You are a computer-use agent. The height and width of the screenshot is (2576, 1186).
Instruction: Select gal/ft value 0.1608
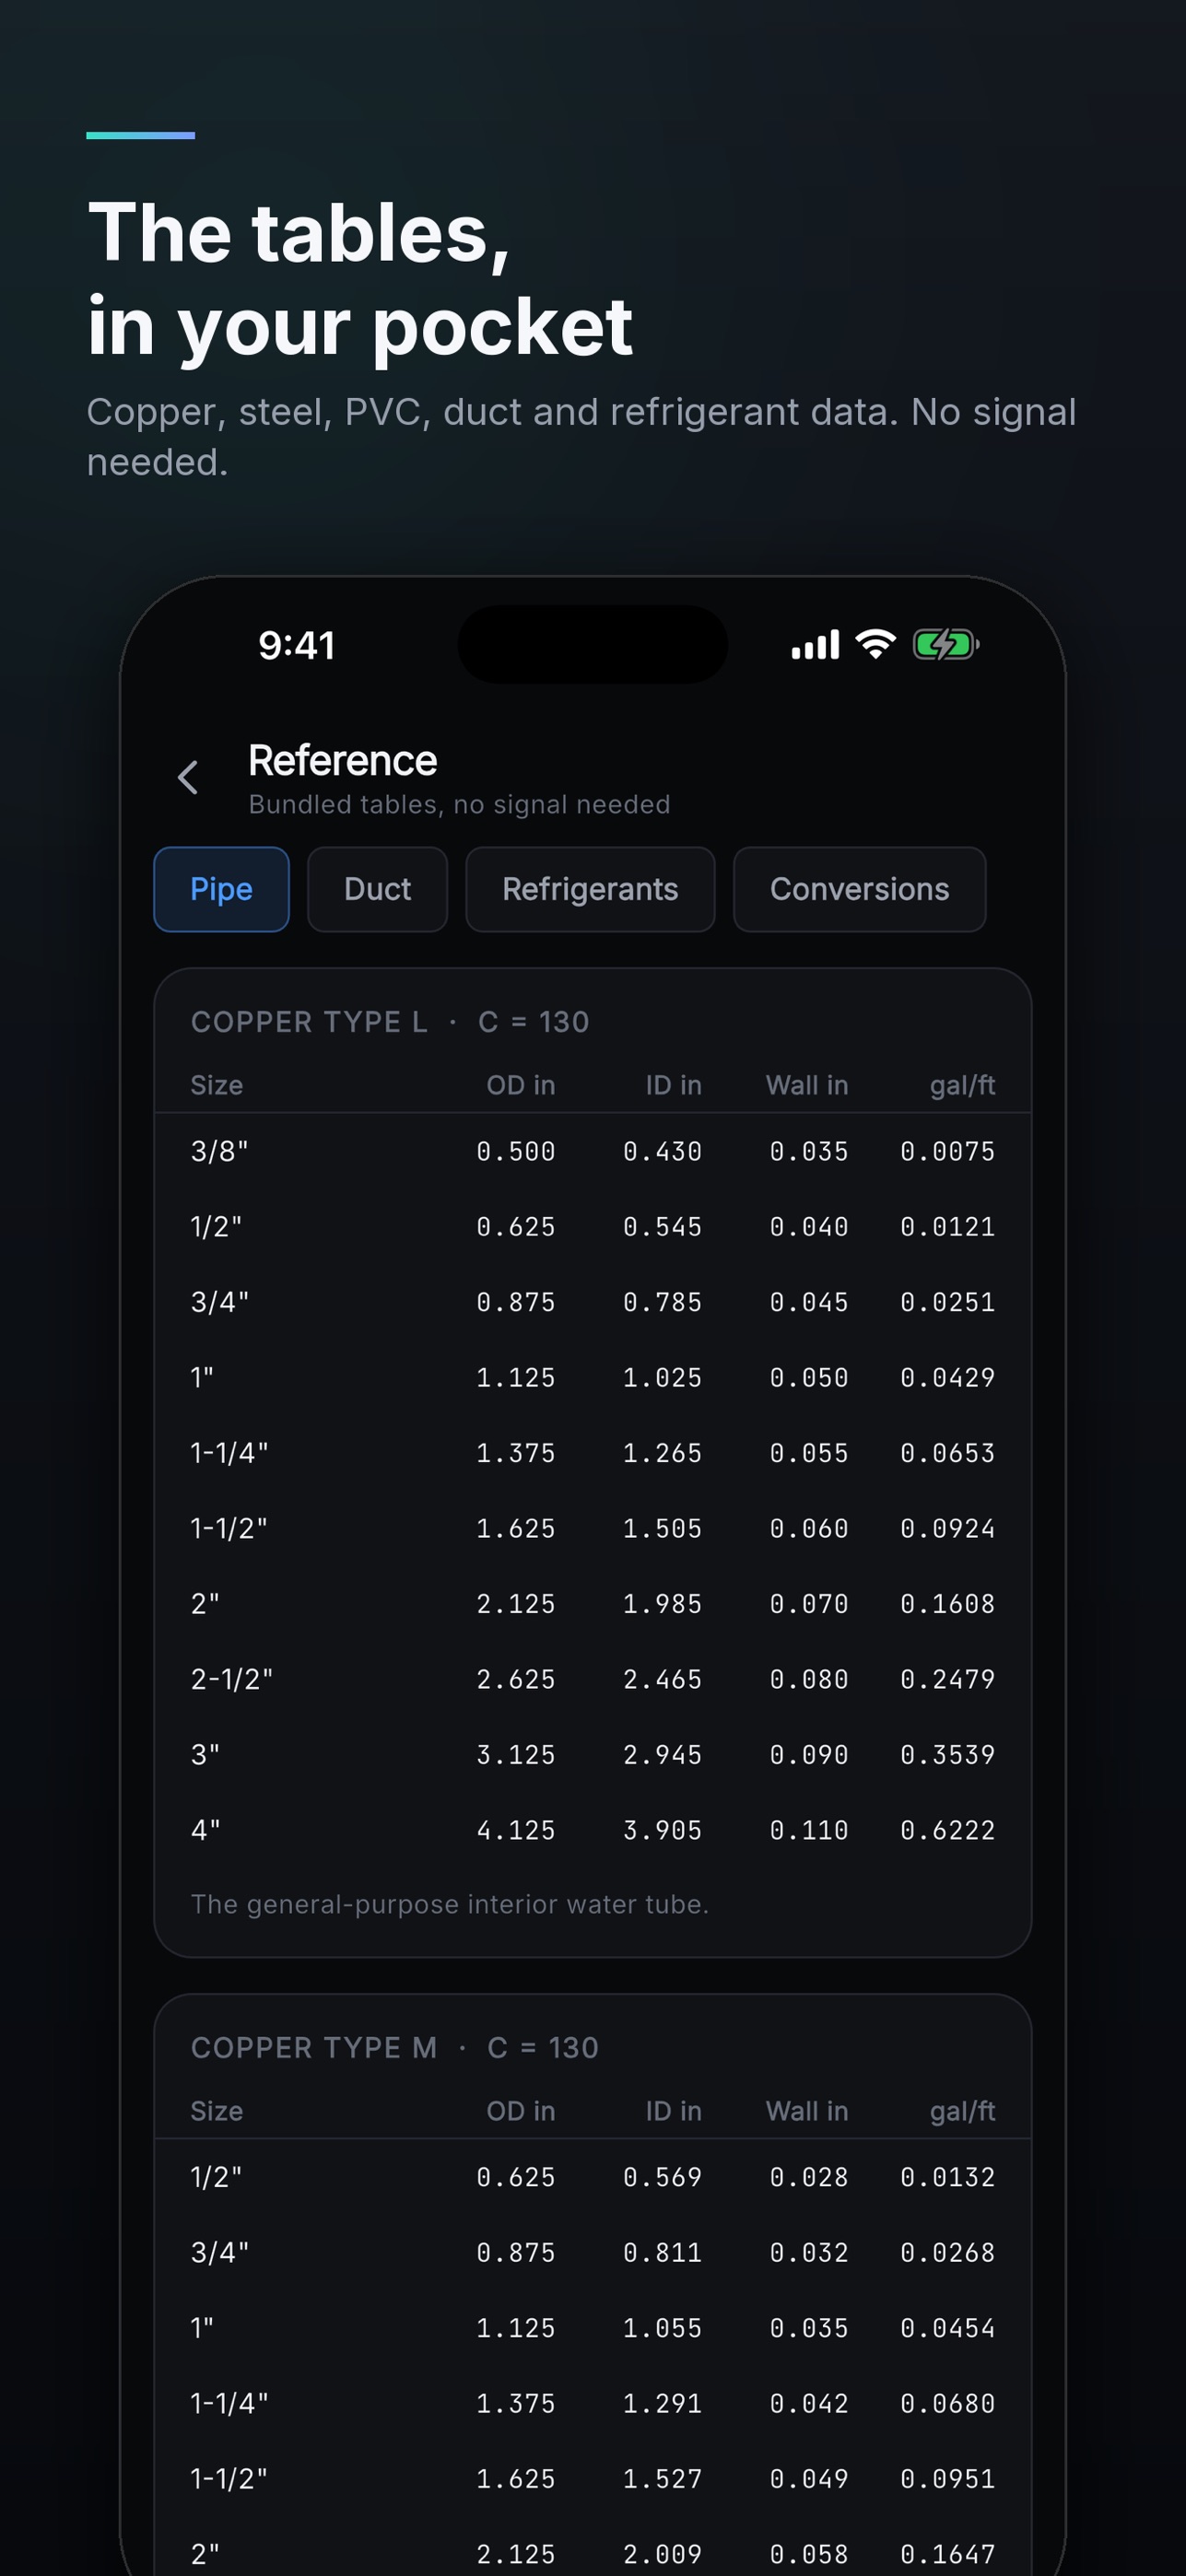tap(948, 1604)
